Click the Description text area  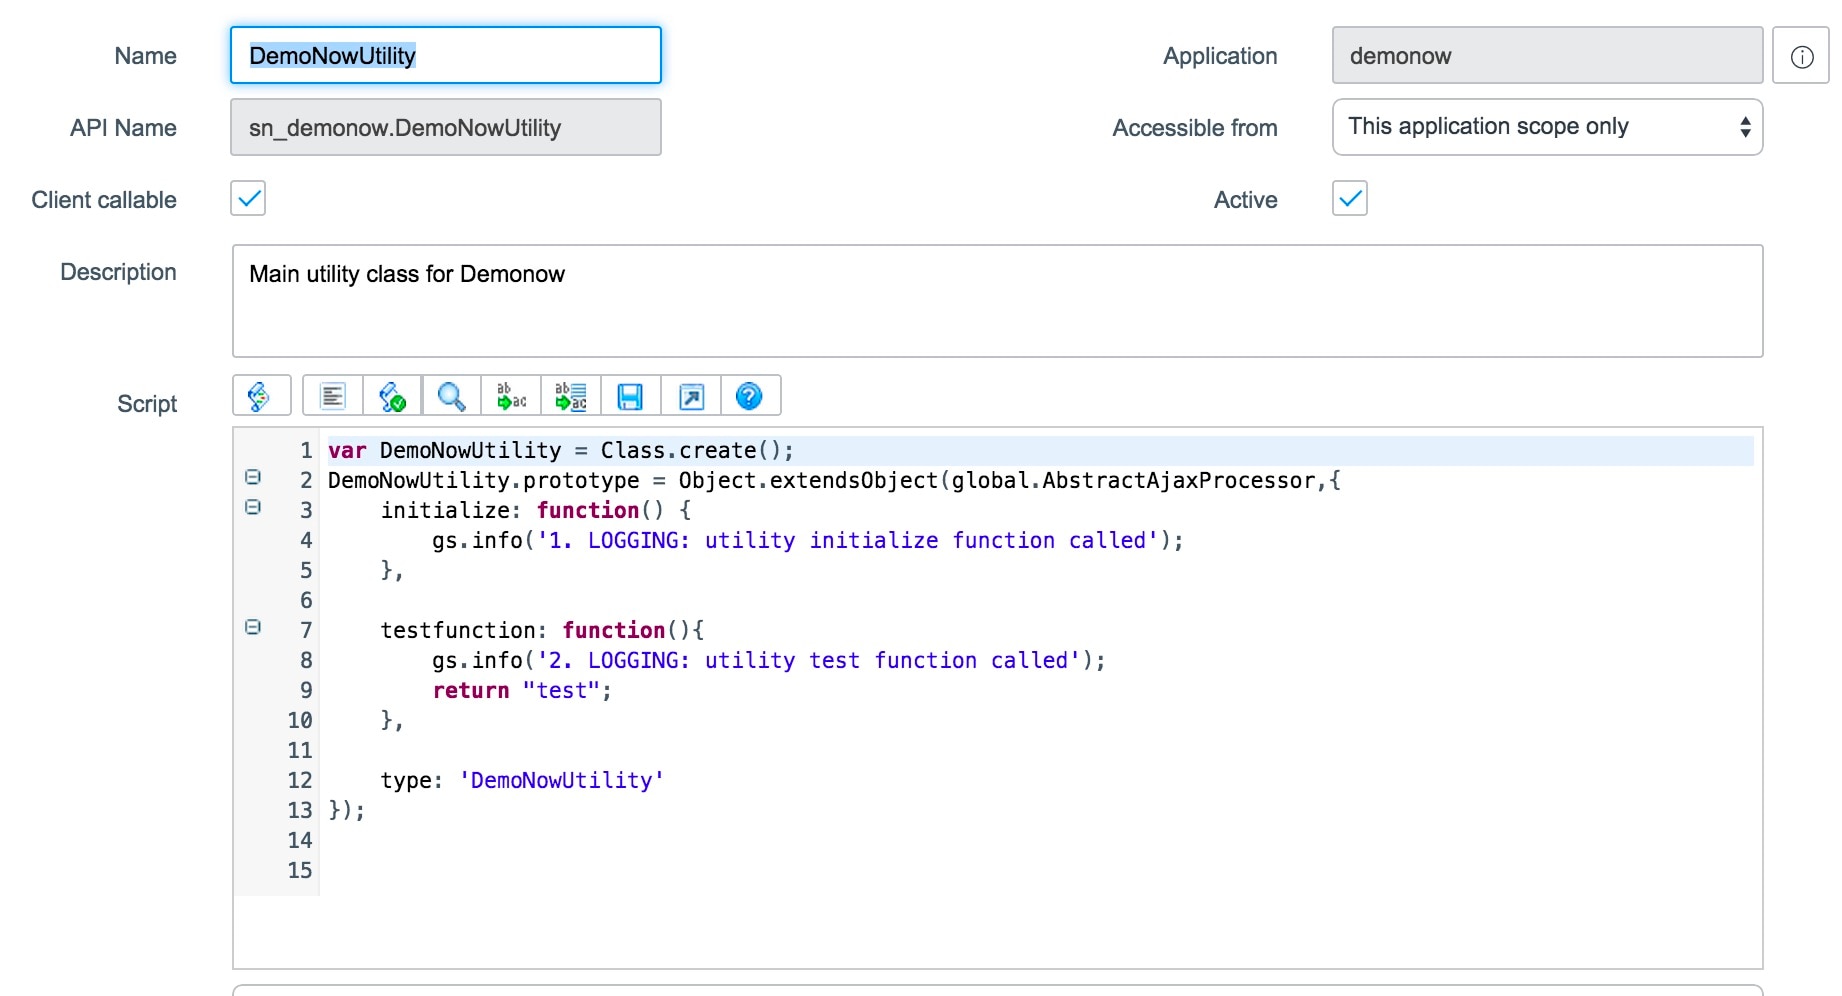click(x=996, y=301)
